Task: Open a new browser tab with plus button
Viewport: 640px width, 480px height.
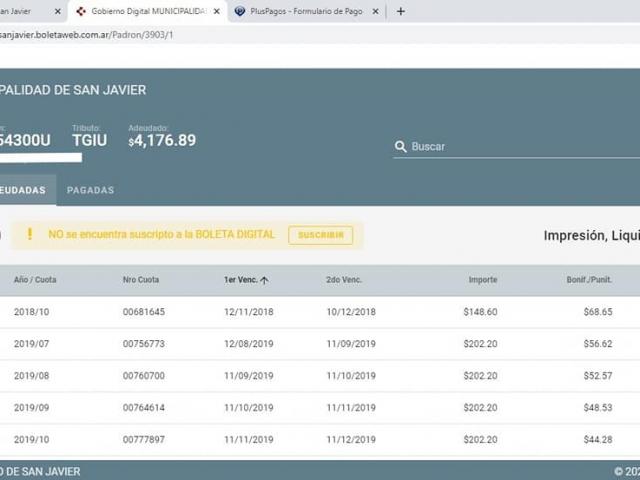Action: point(400,11)
